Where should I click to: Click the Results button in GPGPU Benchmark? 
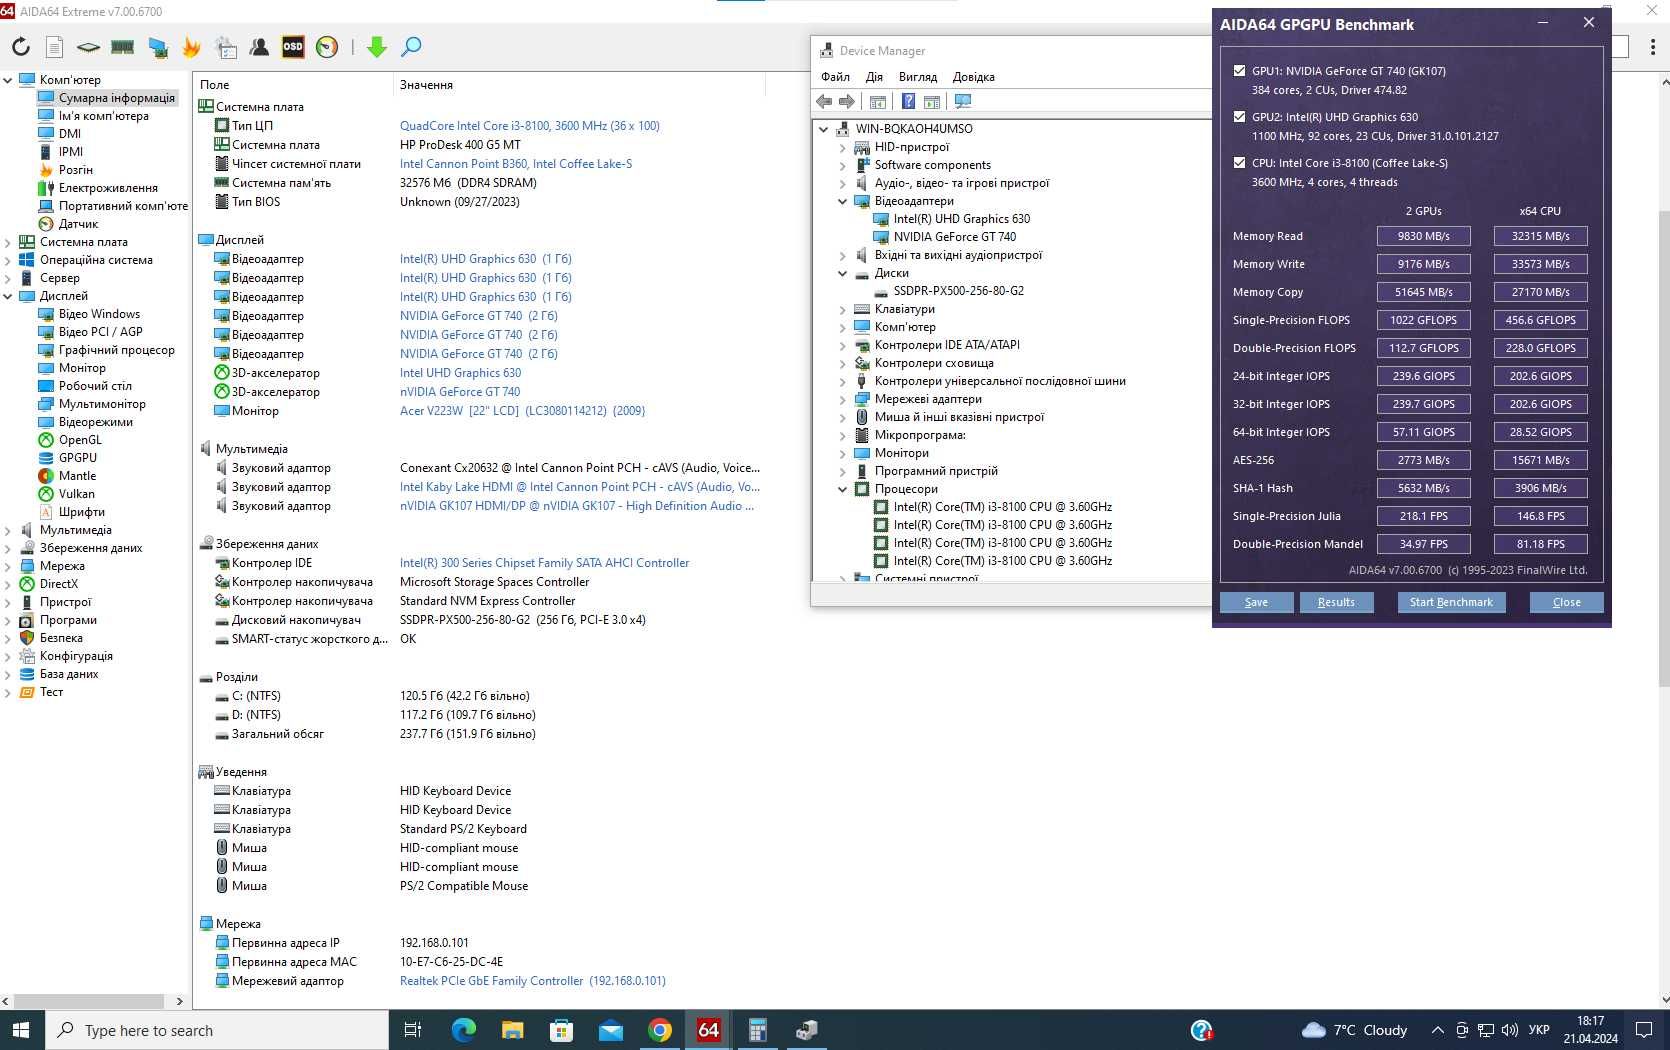(x=1336, y=602)
